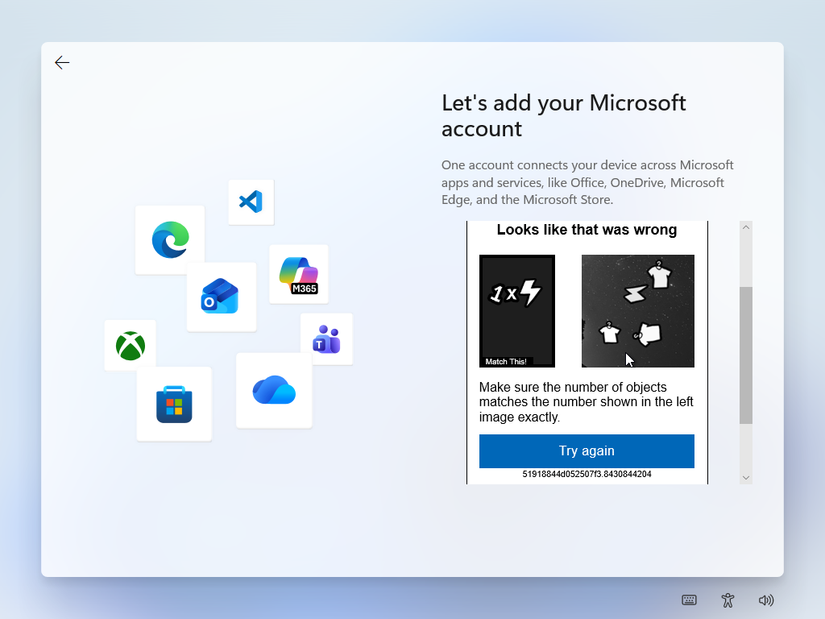Click the Visual Studio Code icon
Viewport: 825px width, 619px height.
coord(251,202)
